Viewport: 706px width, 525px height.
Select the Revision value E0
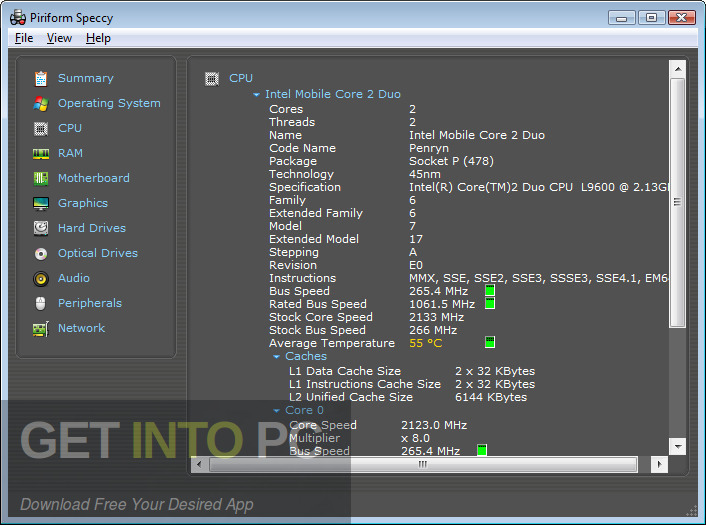[x=416, y=266]
